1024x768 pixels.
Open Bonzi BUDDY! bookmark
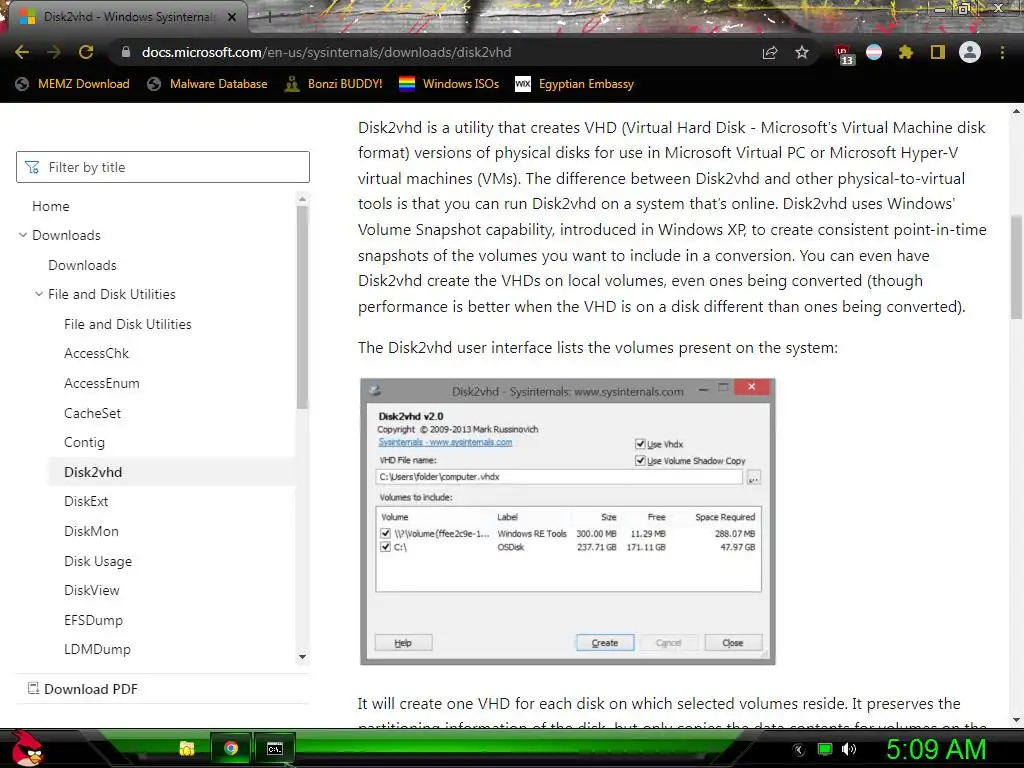[x=334, y=84]
